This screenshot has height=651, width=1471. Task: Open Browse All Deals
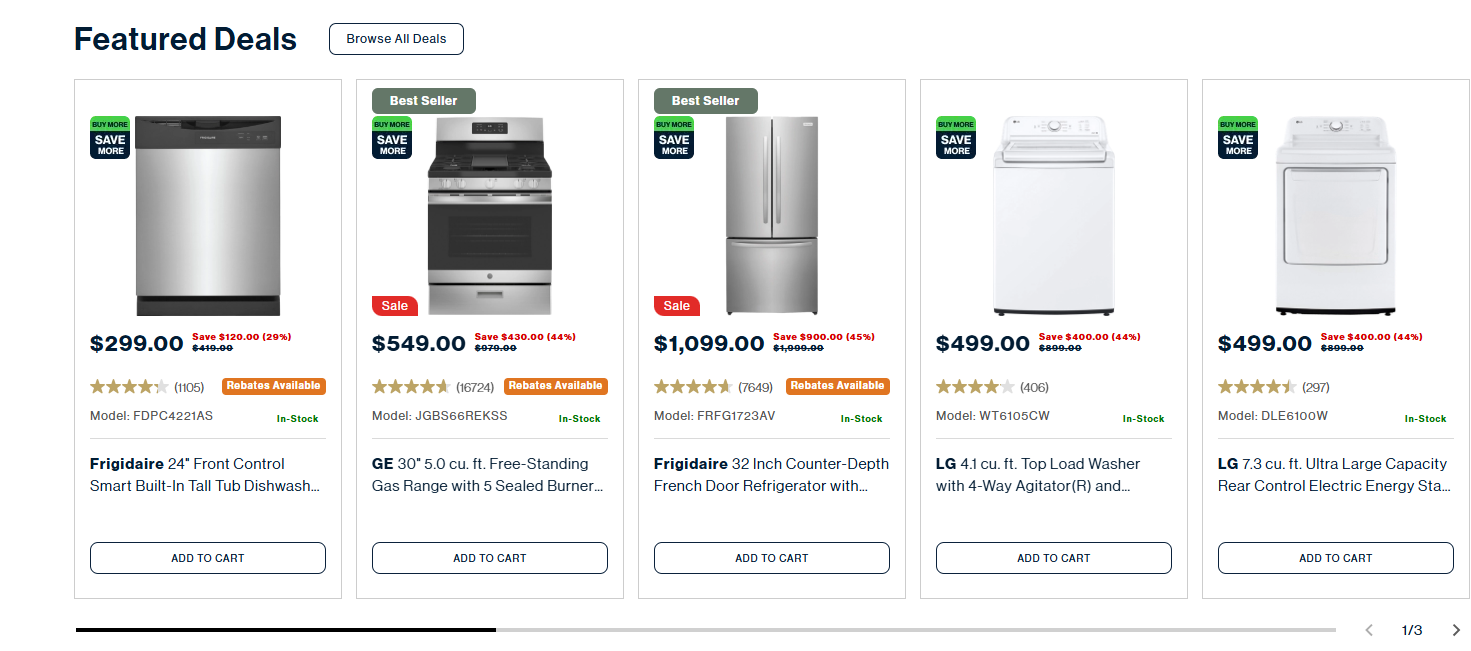(396, 39)
